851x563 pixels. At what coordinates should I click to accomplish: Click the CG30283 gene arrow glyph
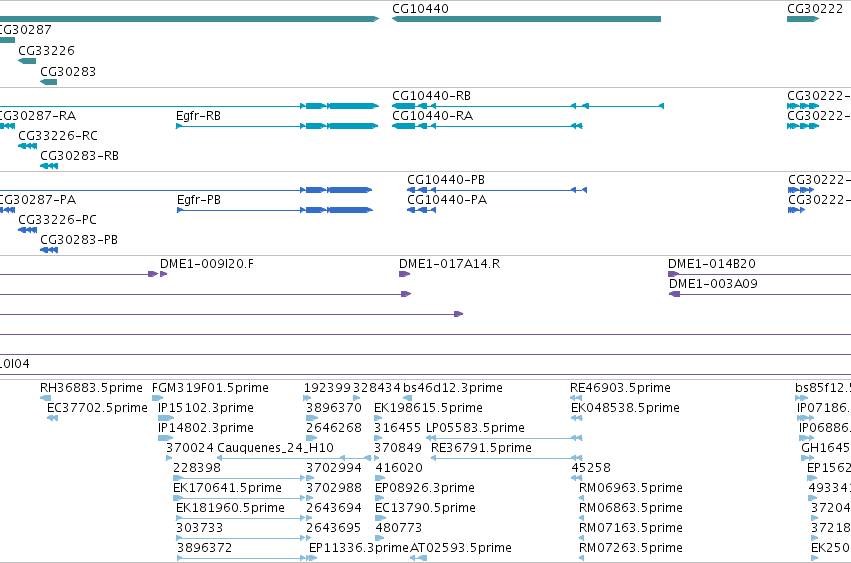[49, 82]
